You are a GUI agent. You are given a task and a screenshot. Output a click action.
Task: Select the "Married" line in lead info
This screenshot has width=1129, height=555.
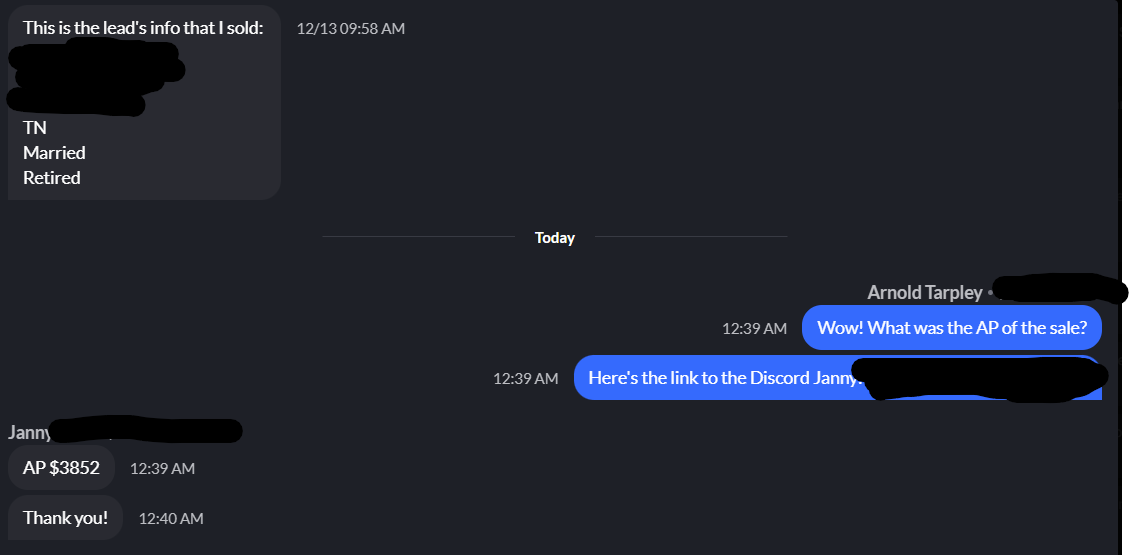pos(54,153)
